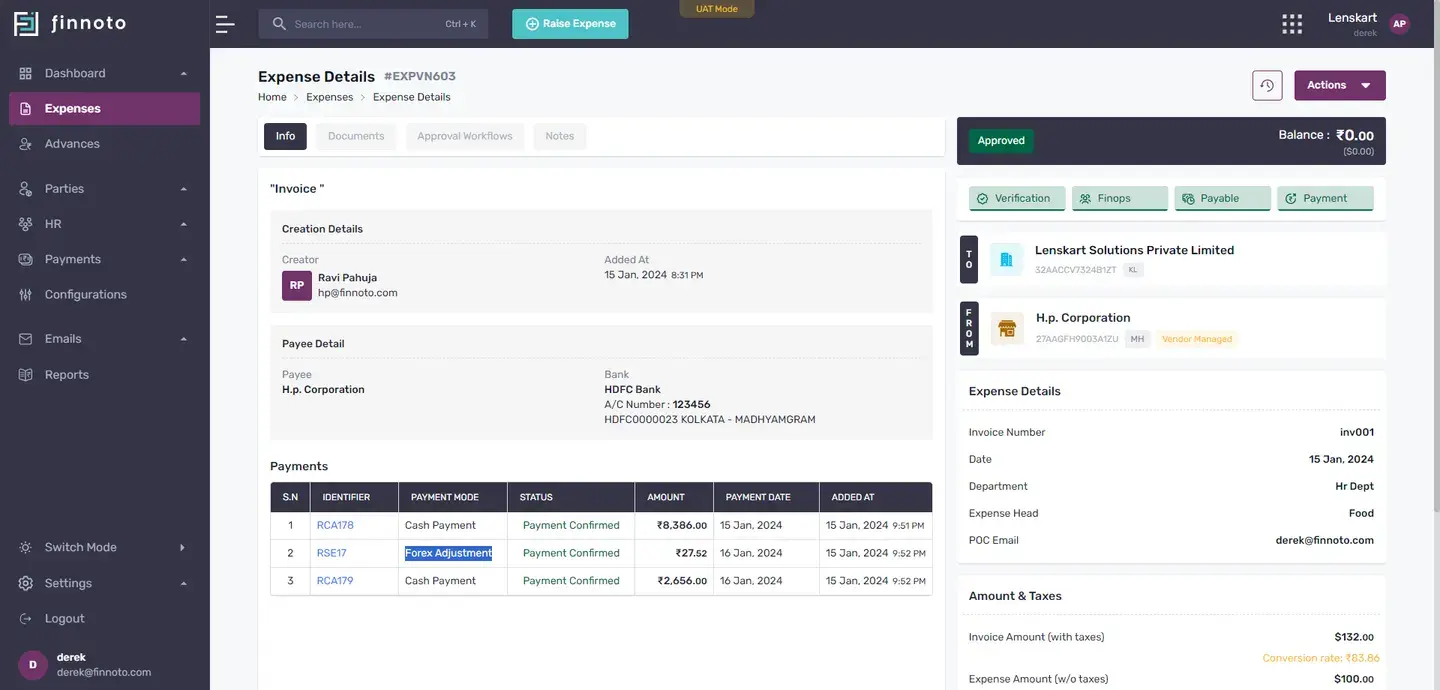The width and height of the screenshot is (1440, 690).
Task: Click the search magnifier icon
Action: [x=279, y=24]
